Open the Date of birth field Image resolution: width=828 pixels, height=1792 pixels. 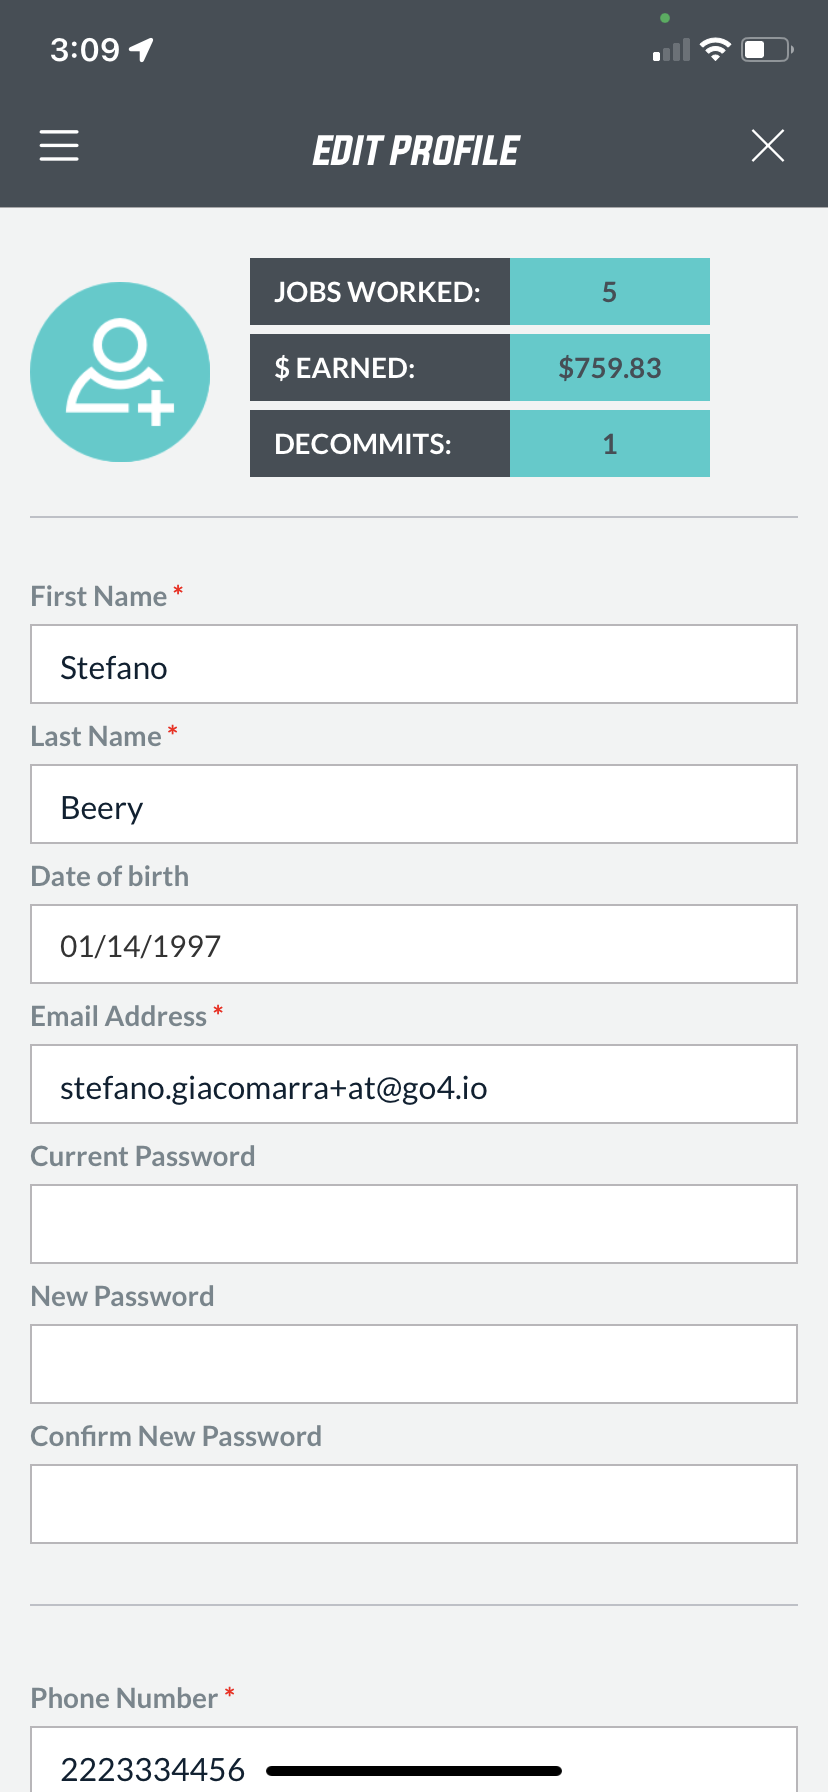[x=414, y=944]
